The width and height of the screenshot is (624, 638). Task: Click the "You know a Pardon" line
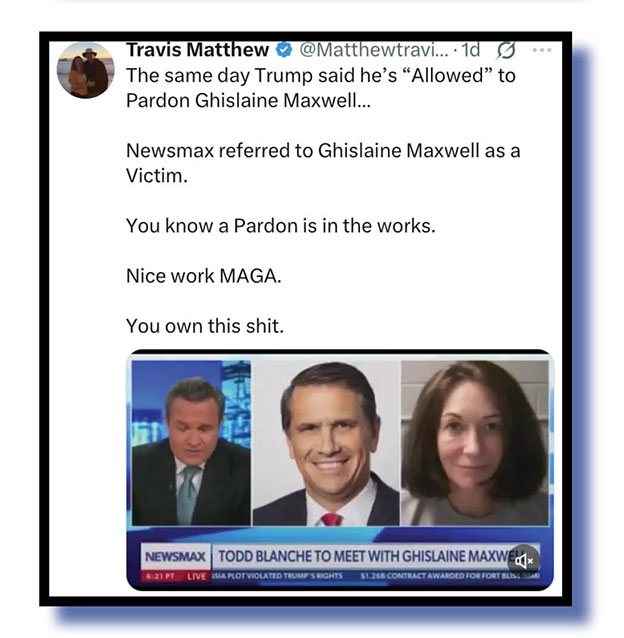pyautogui.click(x=281, y=226)
